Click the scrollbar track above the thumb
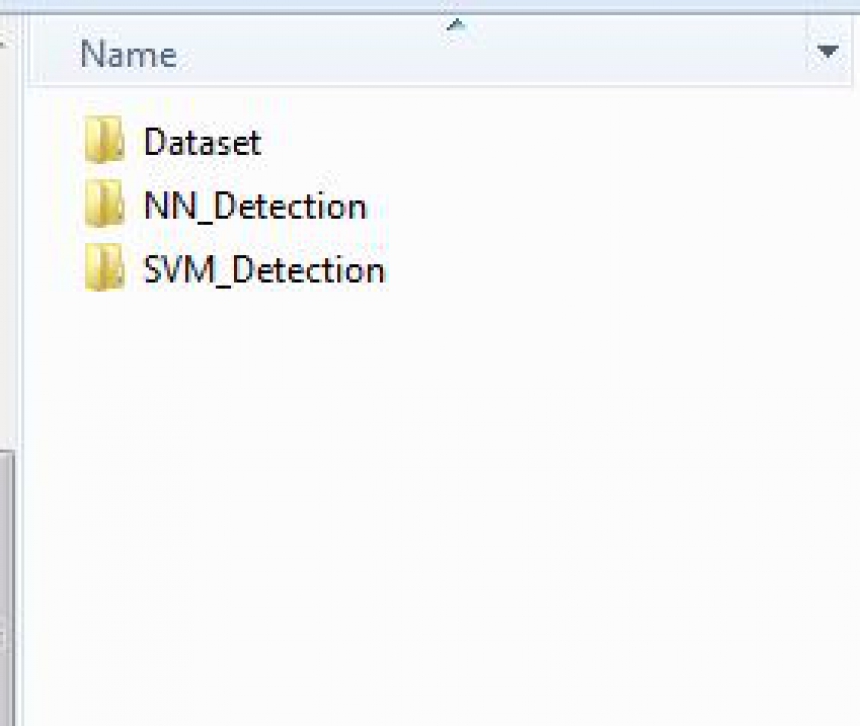The width and height of the screenshot is (860, 726). tap(7, 247)
